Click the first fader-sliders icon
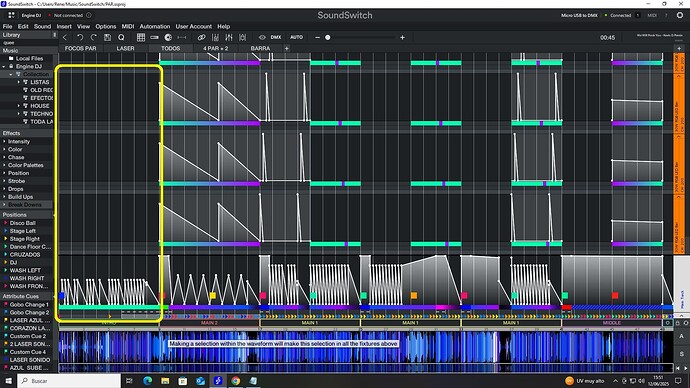The width and height of the screenshot is (690, 388). coord(215,37)
